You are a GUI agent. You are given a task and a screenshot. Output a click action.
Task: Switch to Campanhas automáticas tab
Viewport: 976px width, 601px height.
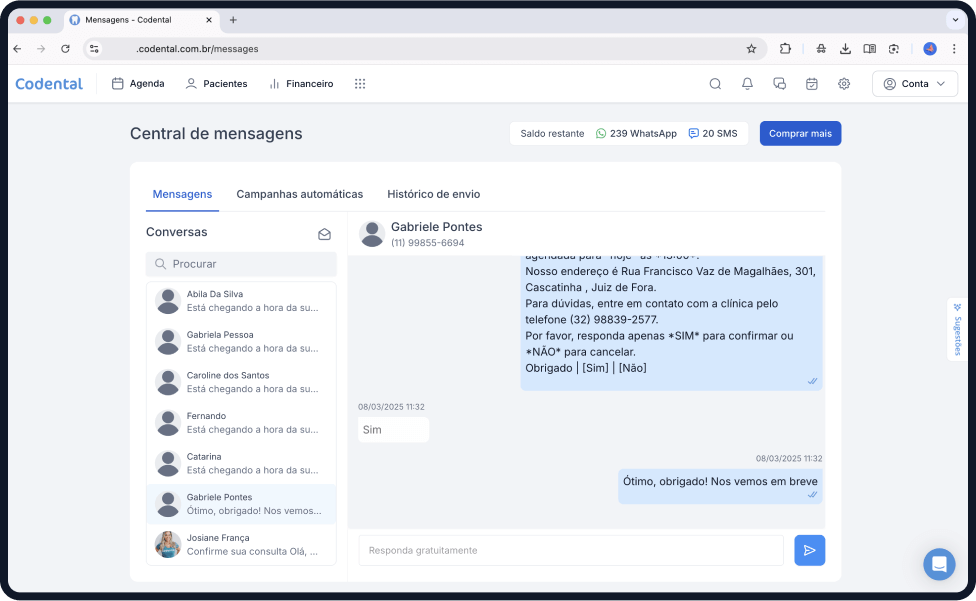299,194
